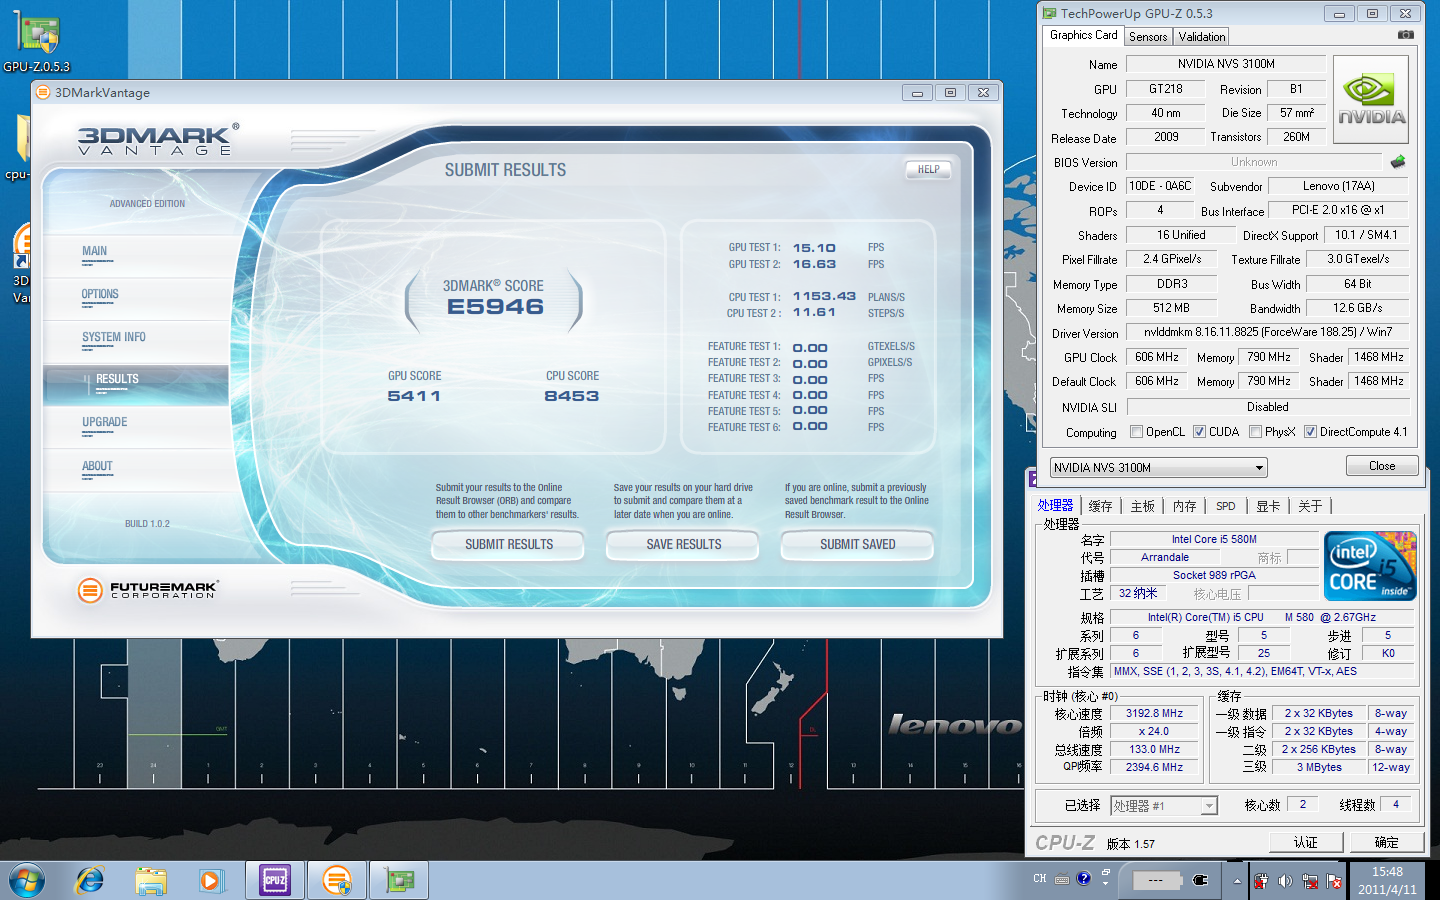Click the Close button in GPU-Z
Image resolution: width=1440 pixels, height=900 pixels.
[1382, 466]
